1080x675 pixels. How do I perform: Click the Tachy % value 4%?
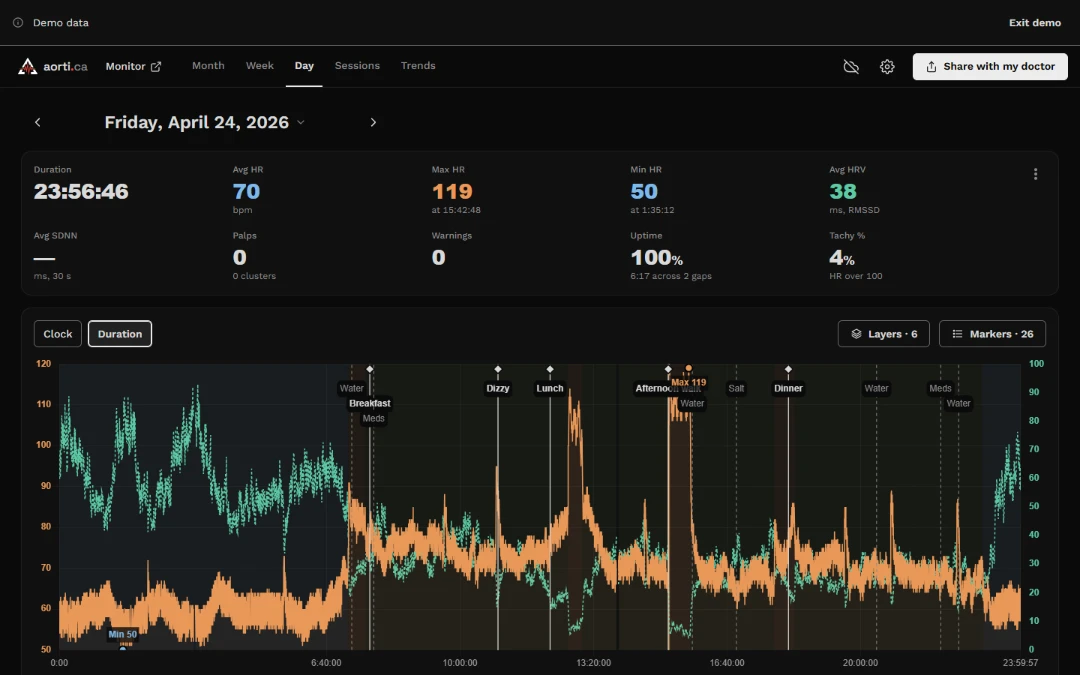(x=842, y=258)
